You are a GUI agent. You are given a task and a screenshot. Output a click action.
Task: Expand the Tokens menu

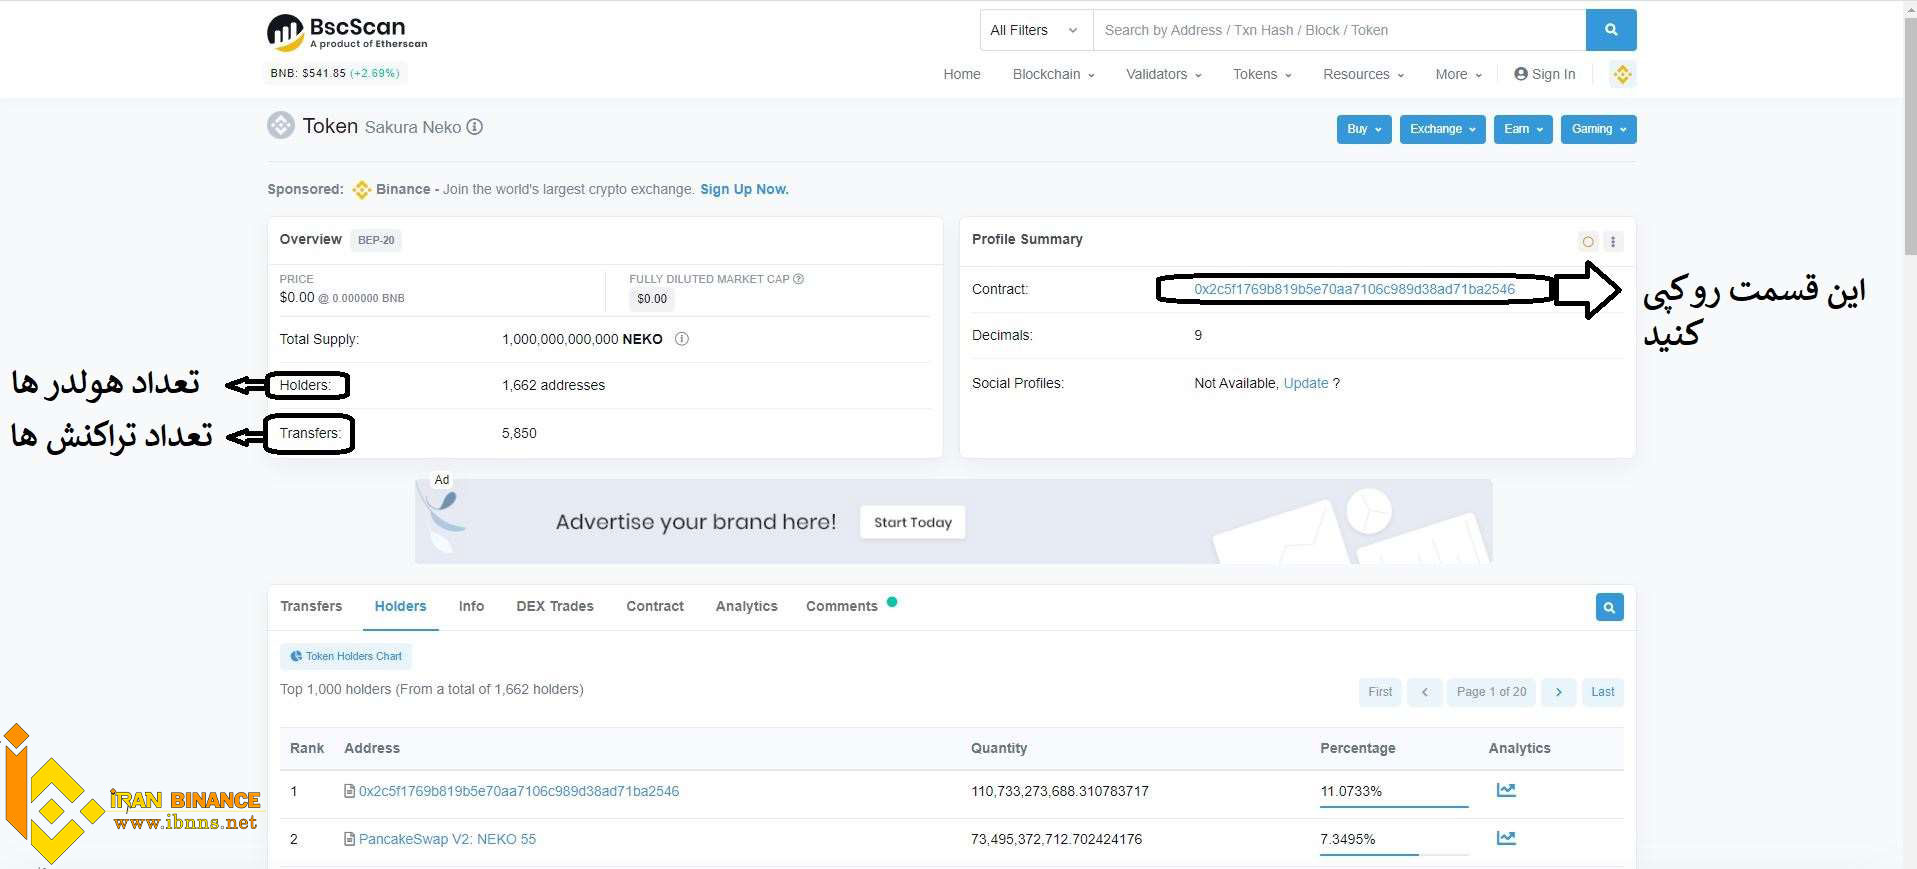pyautogui.click(x=1262, y=74)
